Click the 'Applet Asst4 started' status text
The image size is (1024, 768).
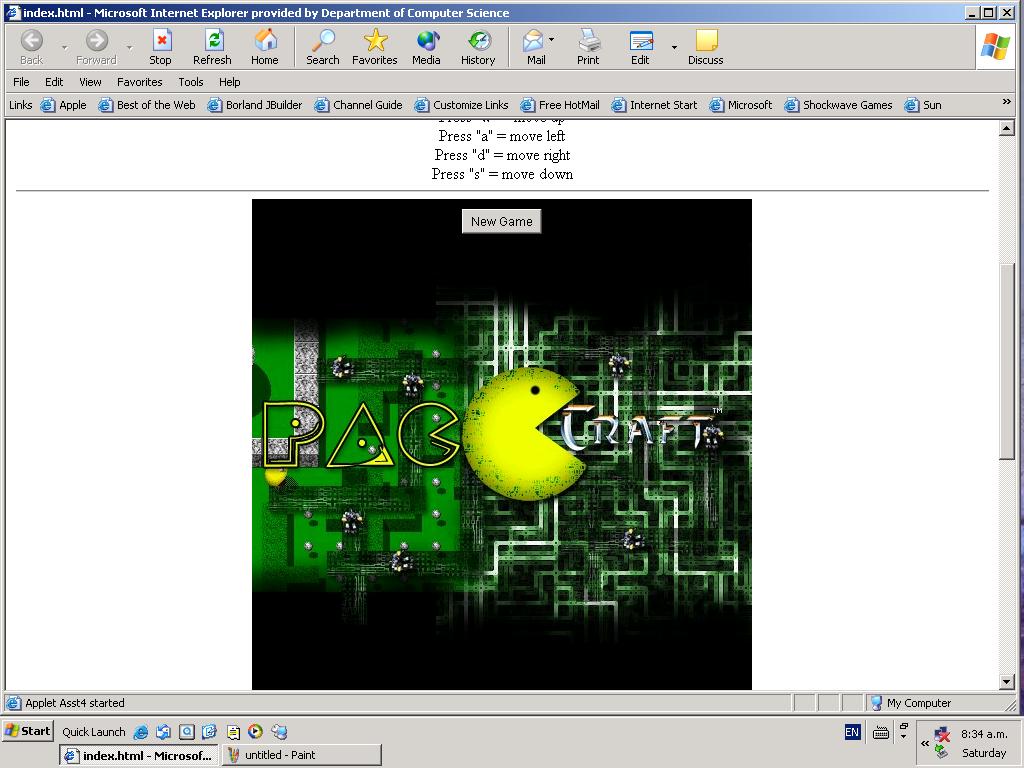point(74,703)
